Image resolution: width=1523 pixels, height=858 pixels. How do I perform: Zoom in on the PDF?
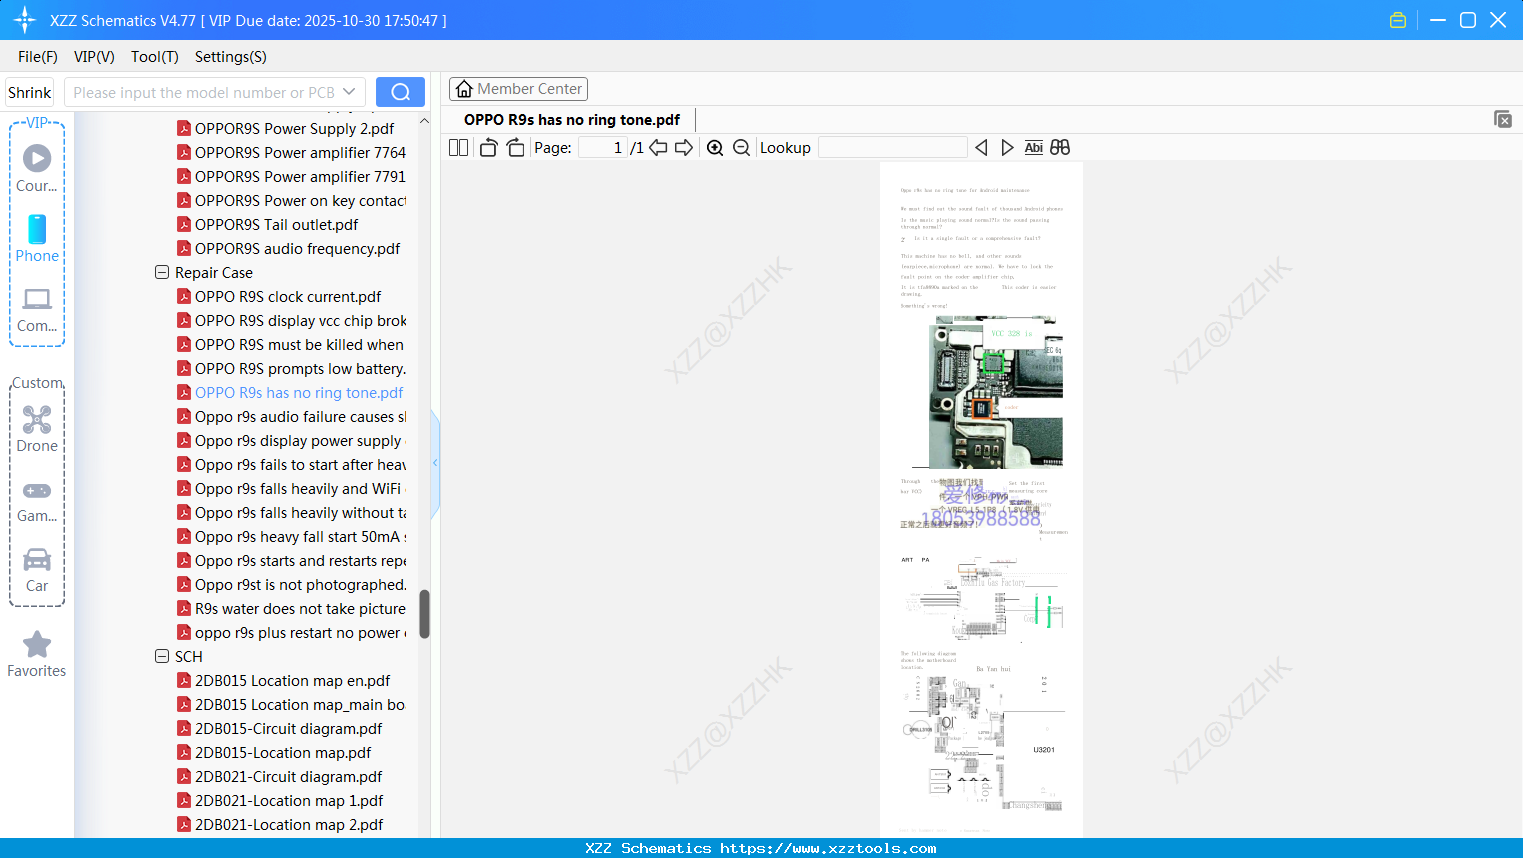tap(715, 148)
